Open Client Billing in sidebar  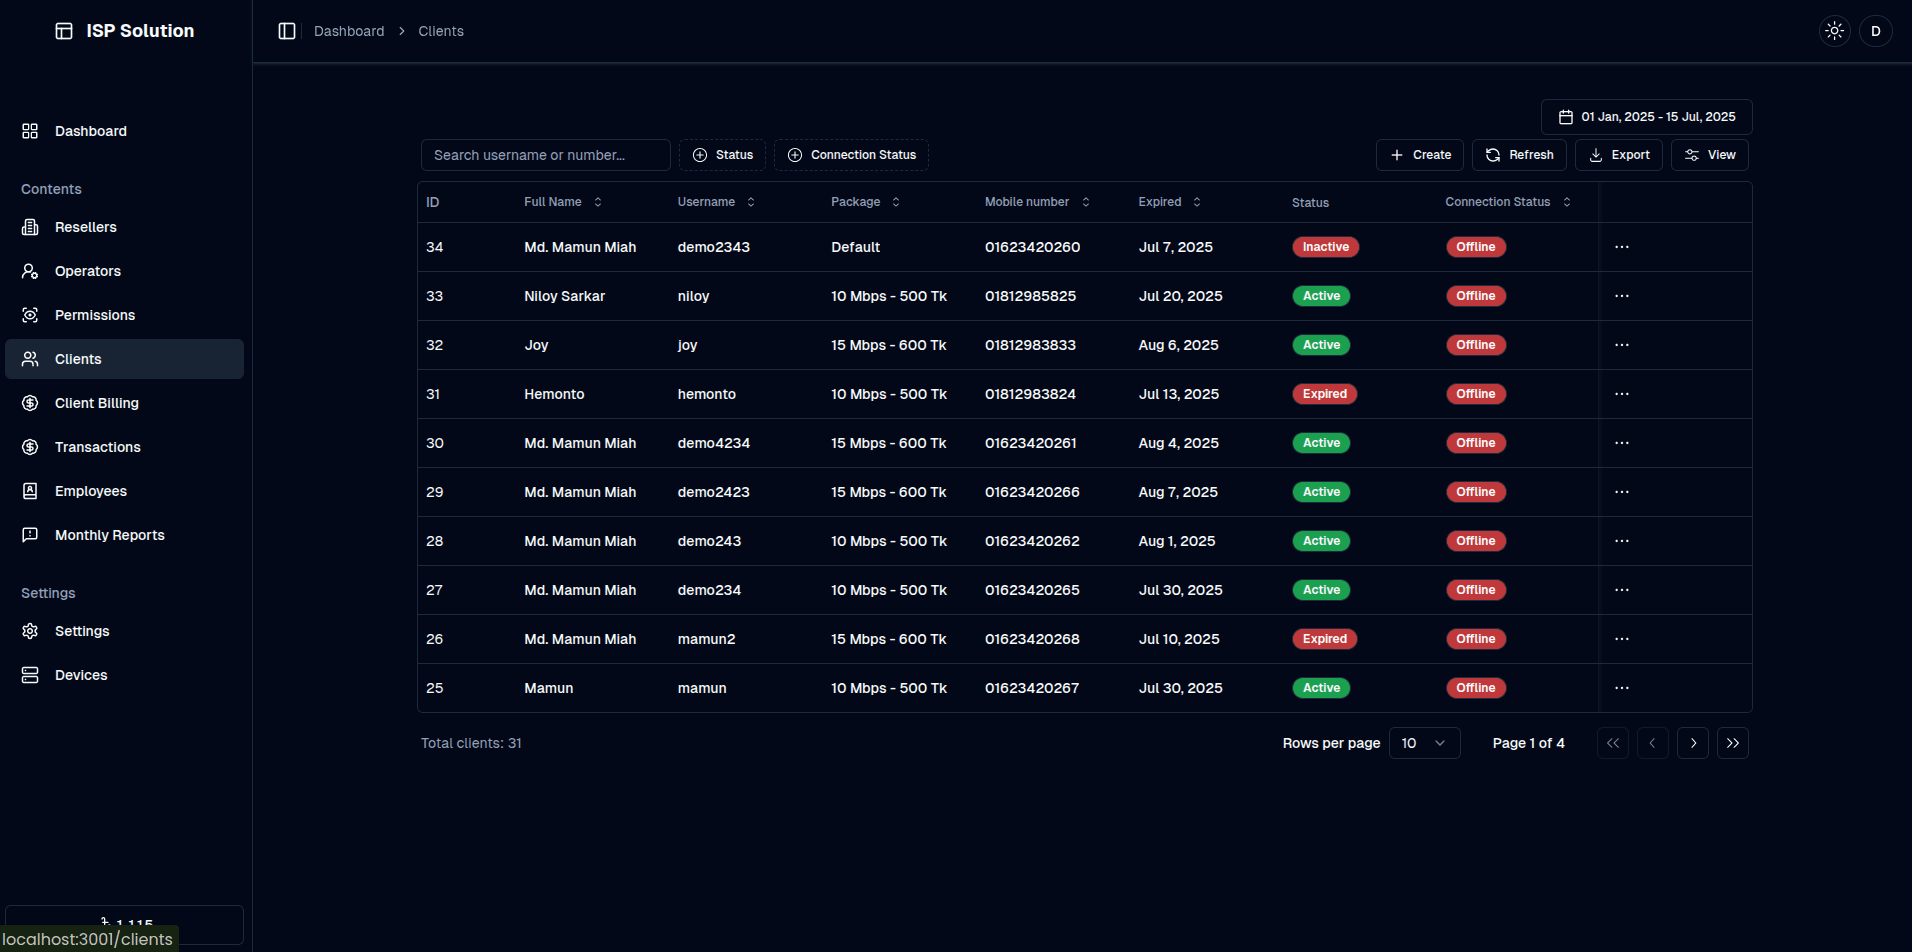(96, 403)
